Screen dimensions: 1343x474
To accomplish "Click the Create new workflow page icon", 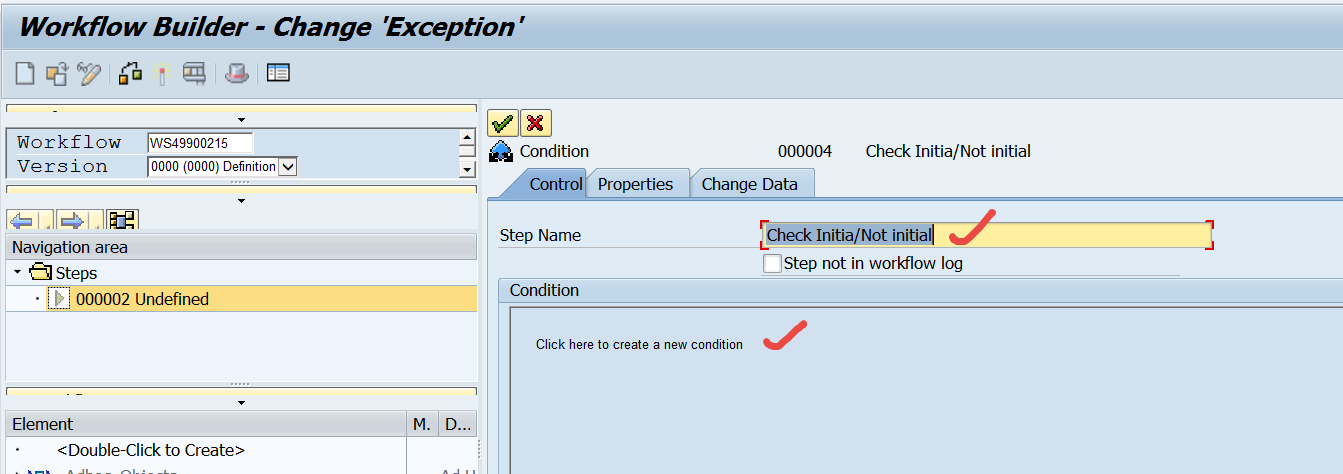I will tap(24, 73).
